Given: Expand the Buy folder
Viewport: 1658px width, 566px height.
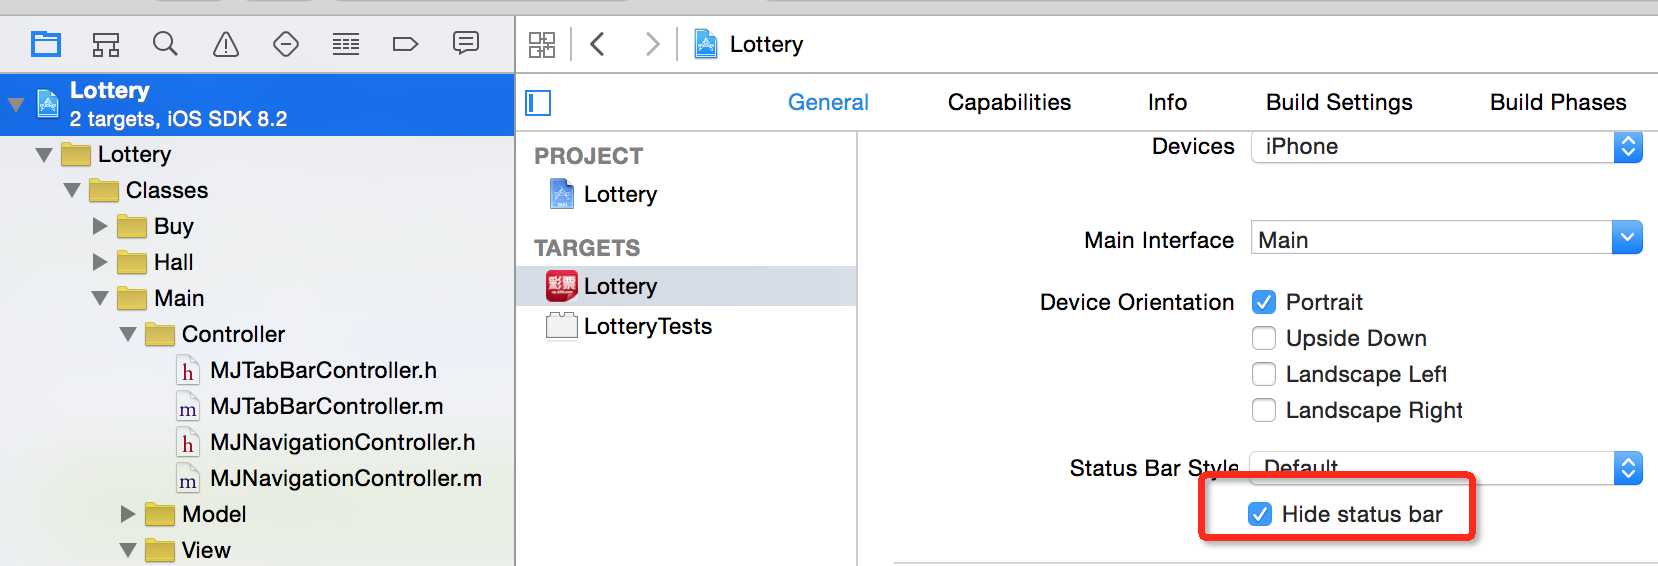Looking at the screenshot, I should tap(100, 226).
